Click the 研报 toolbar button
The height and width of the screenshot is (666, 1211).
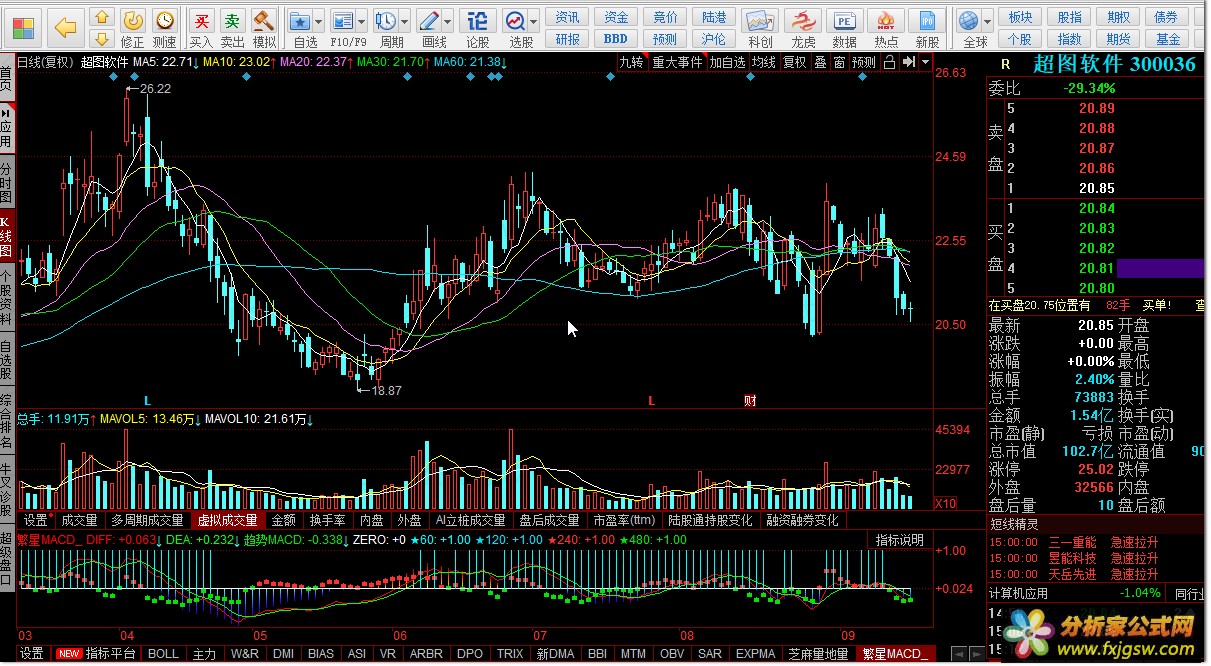[x=568, y=39]
